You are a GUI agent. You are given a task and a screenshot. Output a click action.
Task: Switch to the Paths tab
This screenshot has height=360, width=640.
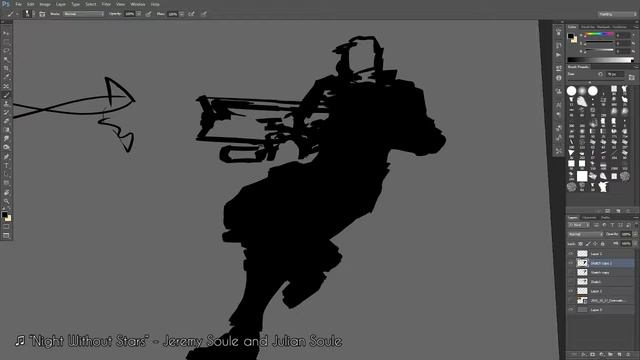pyautogui.click(x=605, y=218)
